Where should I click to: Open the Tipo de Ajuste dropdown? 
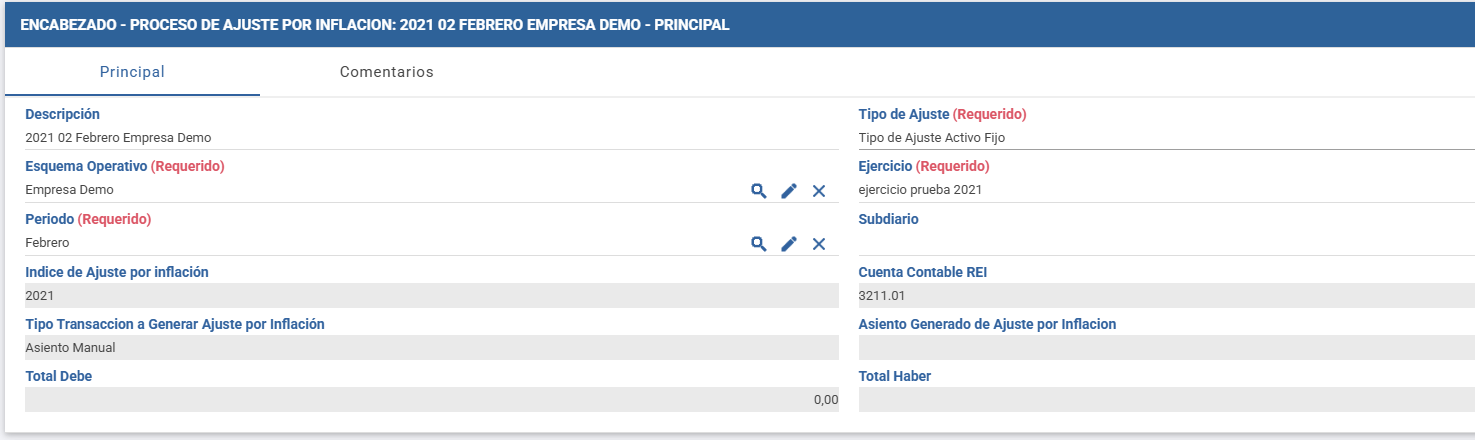(1165, 138)
